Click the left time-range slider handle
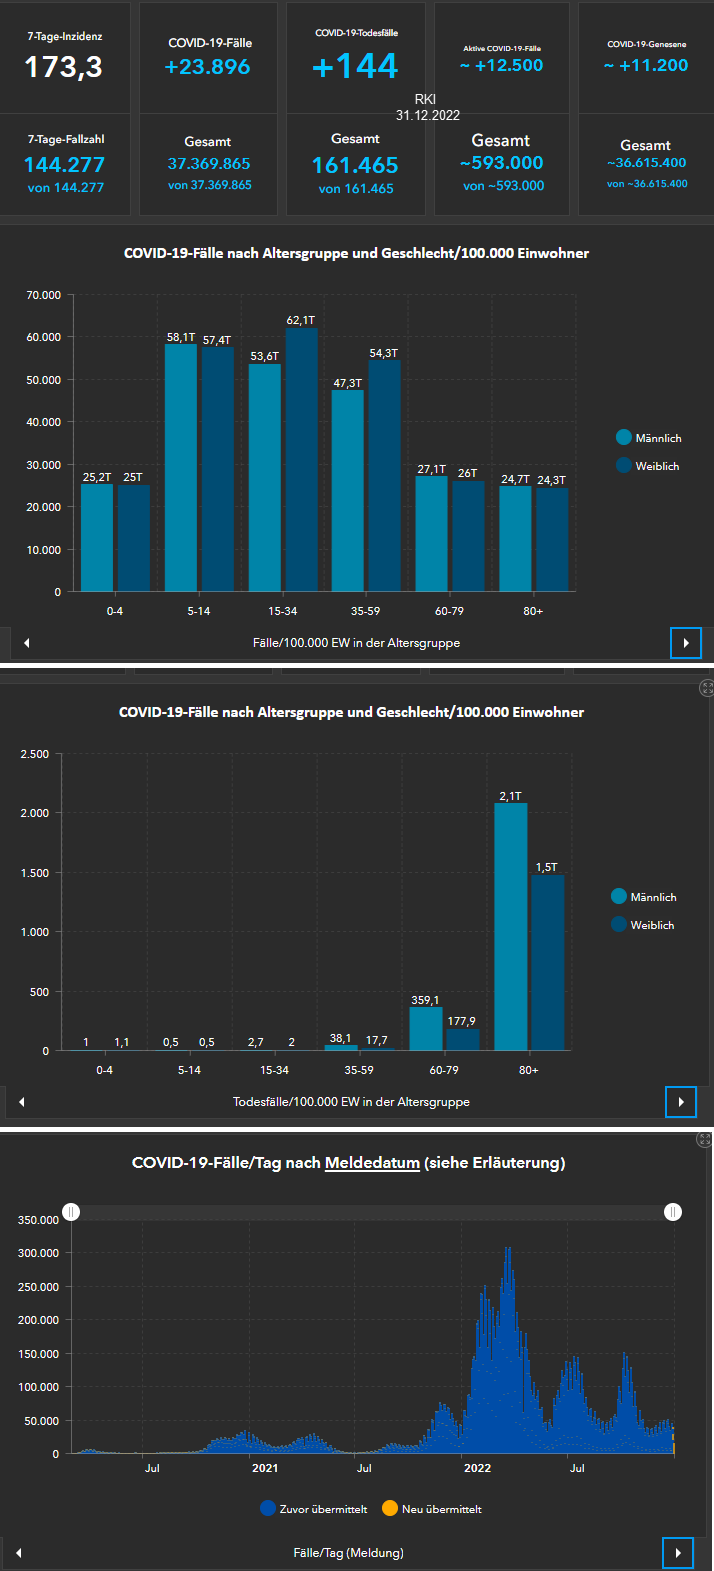714x1571 pixels. 72,1212
